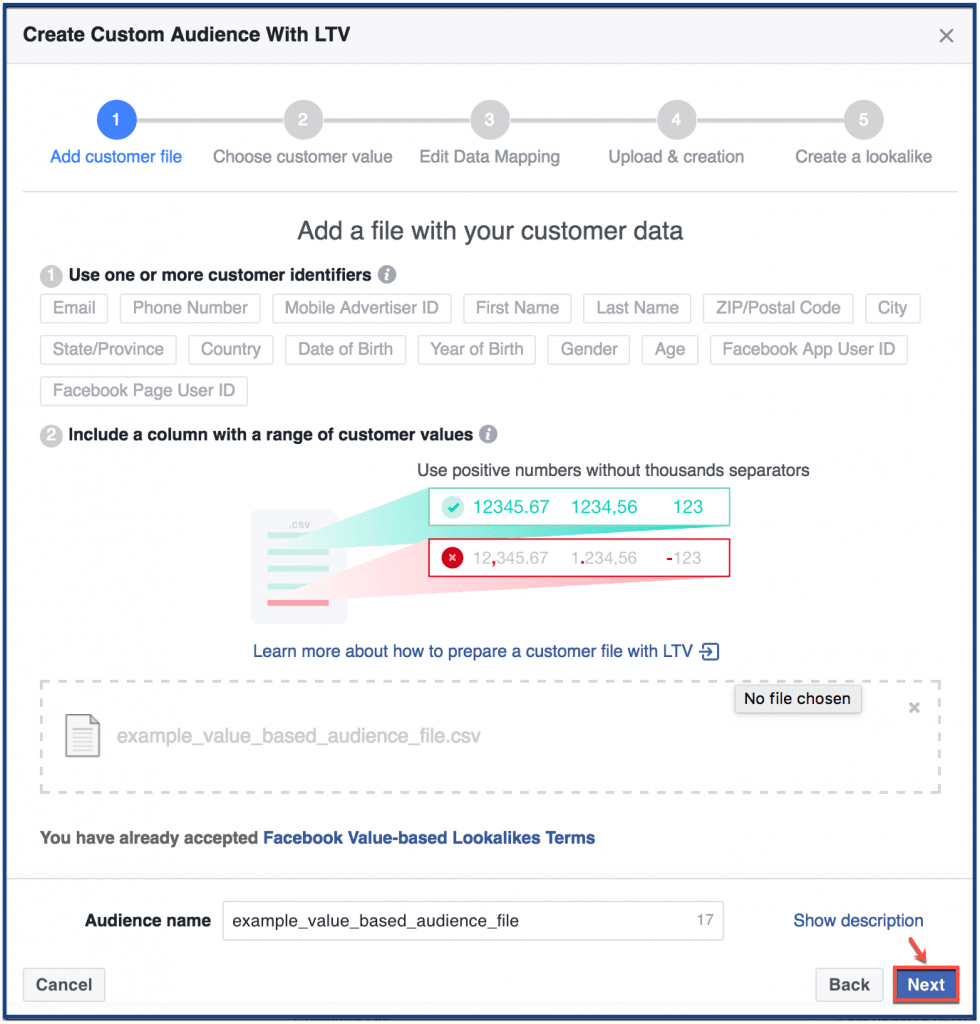The height and width of the screenshot is (1024, 980).
Task: Click step 2 circle in the wizard
Action: pyautogui.click(x=303, y=120)
